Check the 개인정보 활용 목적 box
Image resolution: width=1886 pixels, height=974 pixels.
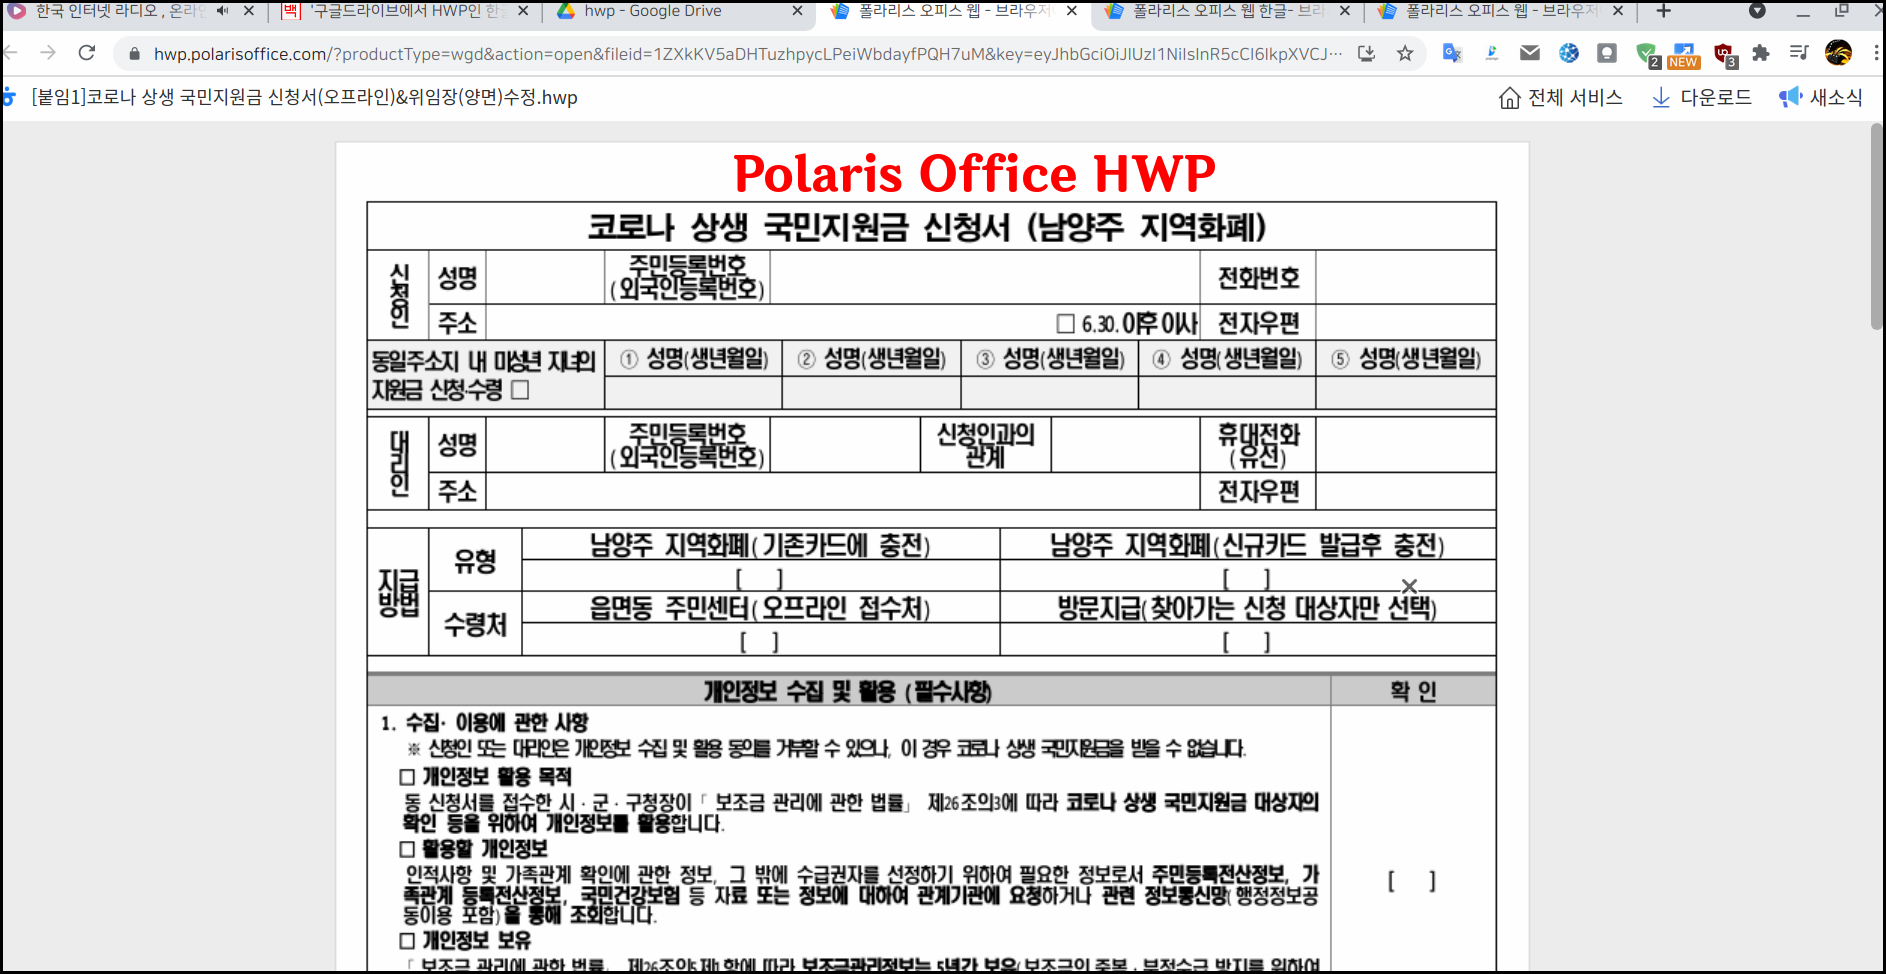407,777
